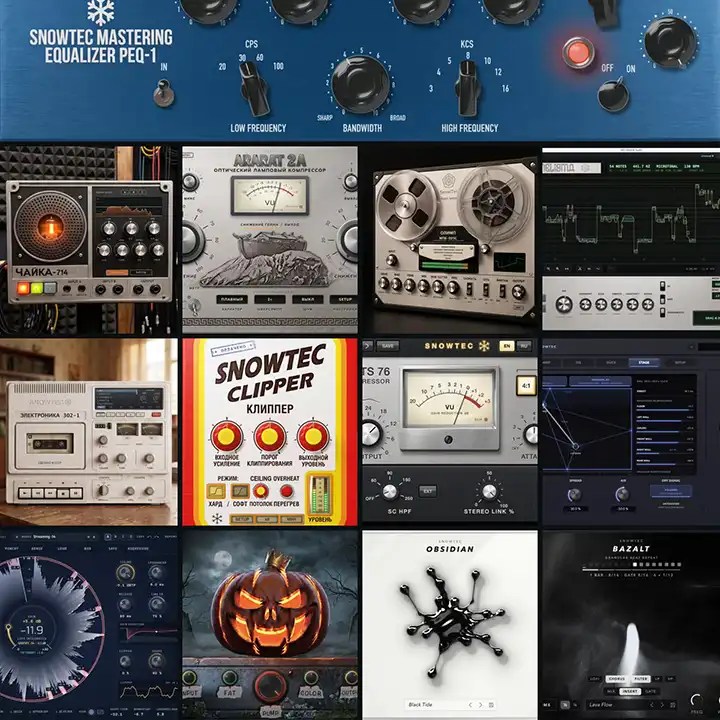Switch to the Setup tab in room plugin
This screenshot has height=720, width=720.
pyautogui.click(x=680, y=363)
